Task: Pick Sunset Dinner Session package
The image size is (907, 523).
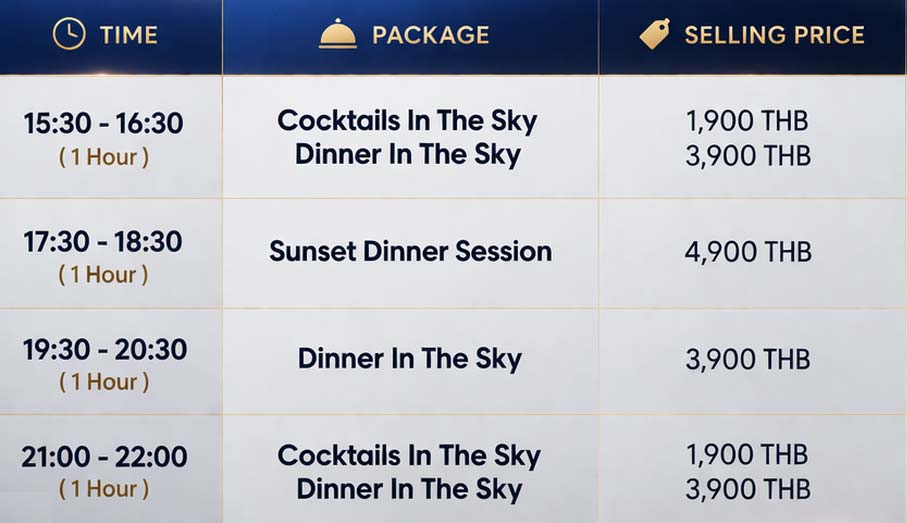Action: [411, 252]
